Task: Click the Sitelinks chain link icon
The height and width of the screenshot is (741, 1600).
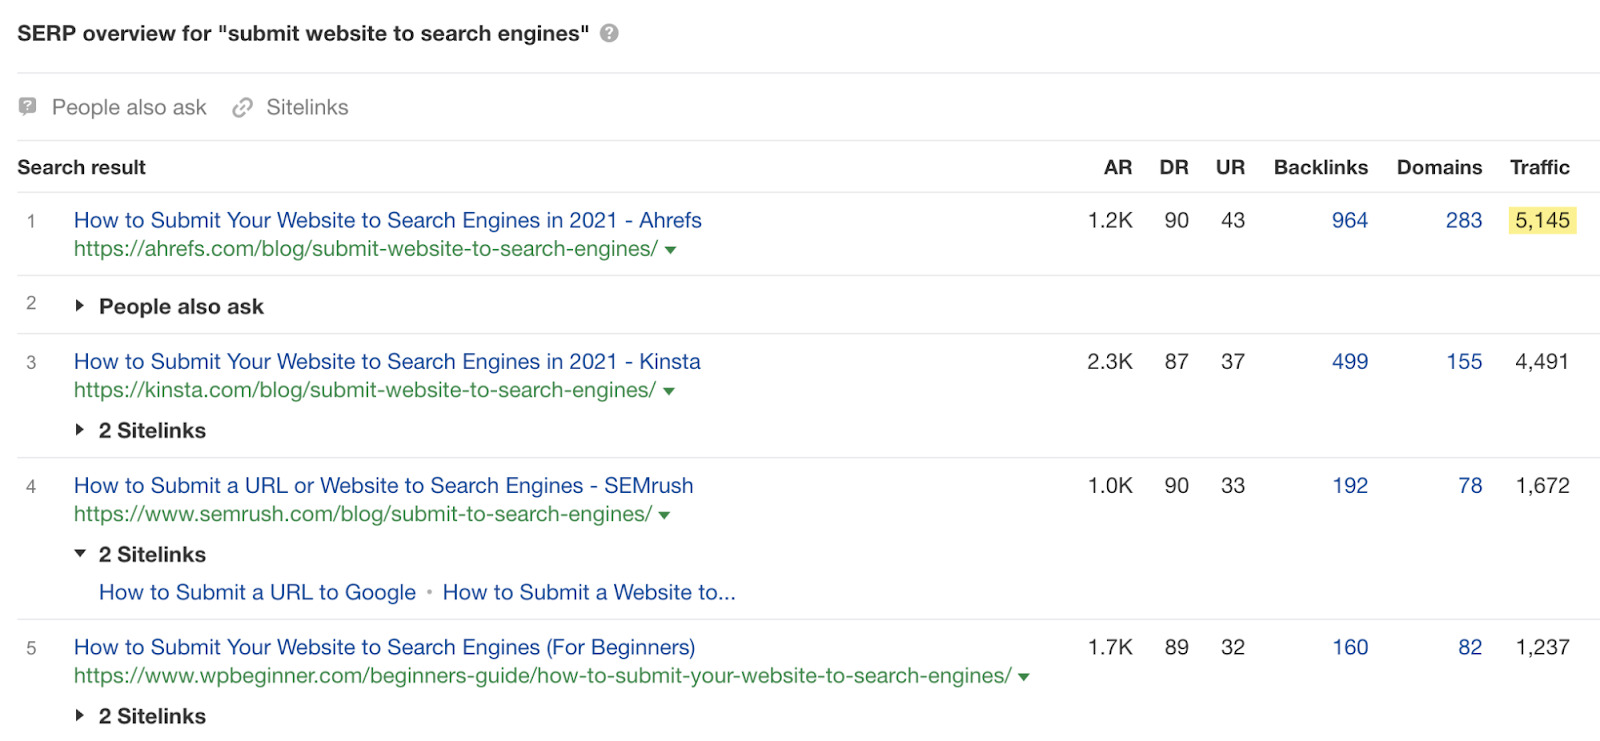Action: pyautogui.click(x=242, y=107)
